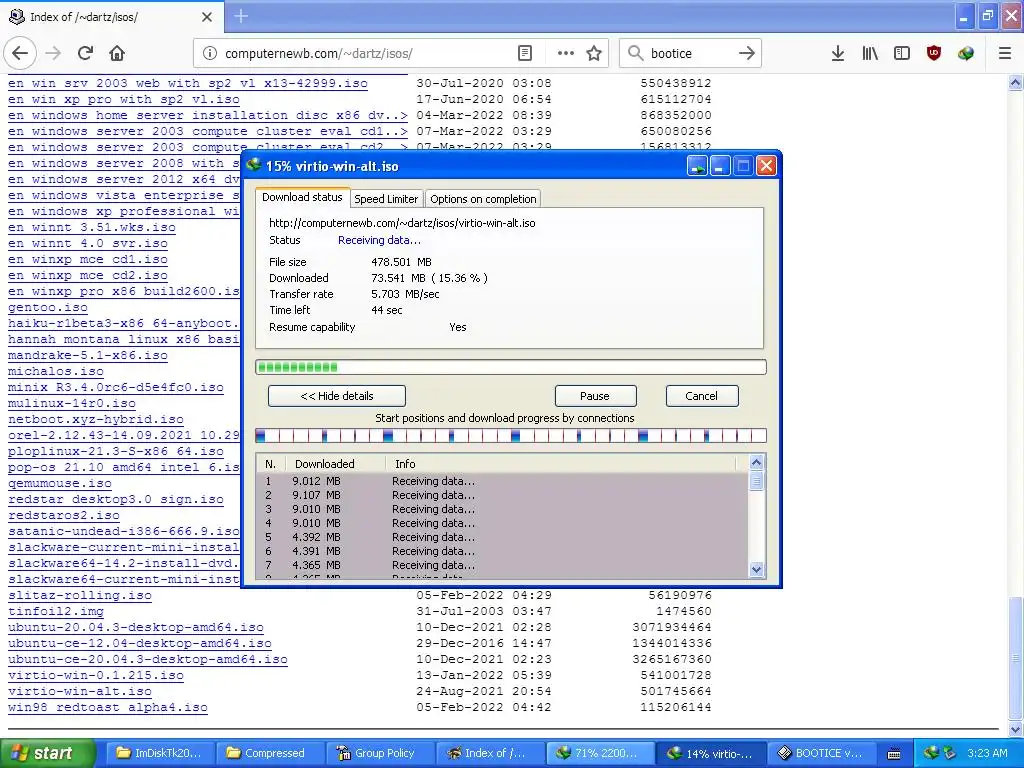The width and height of the screenshot is (1024, 768).
Task: Open the Firefox home page
Action: click(x=117, y=54)
